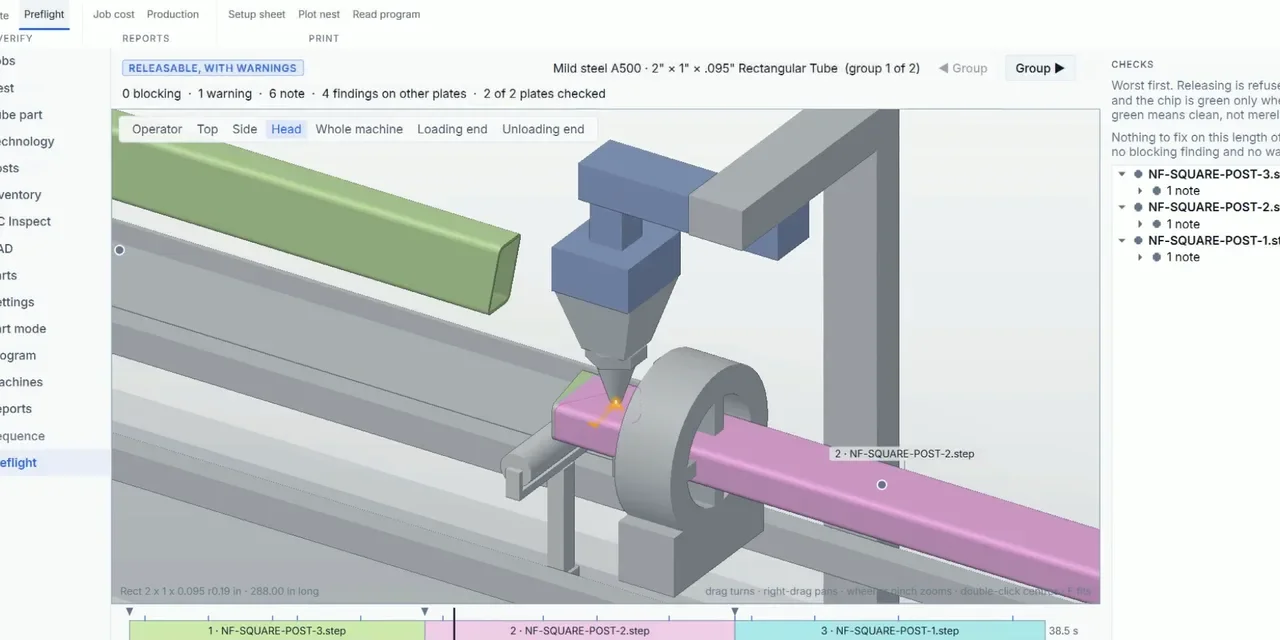Viewport: 1280px width, 640px height.
Task: Open Machines in the sidebar
Action: (x=21, y=382)
